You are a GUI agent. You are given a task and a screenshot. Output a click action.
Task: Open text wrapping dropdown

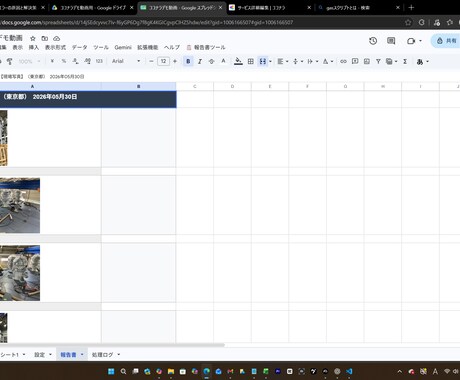[x=313, y=61]
